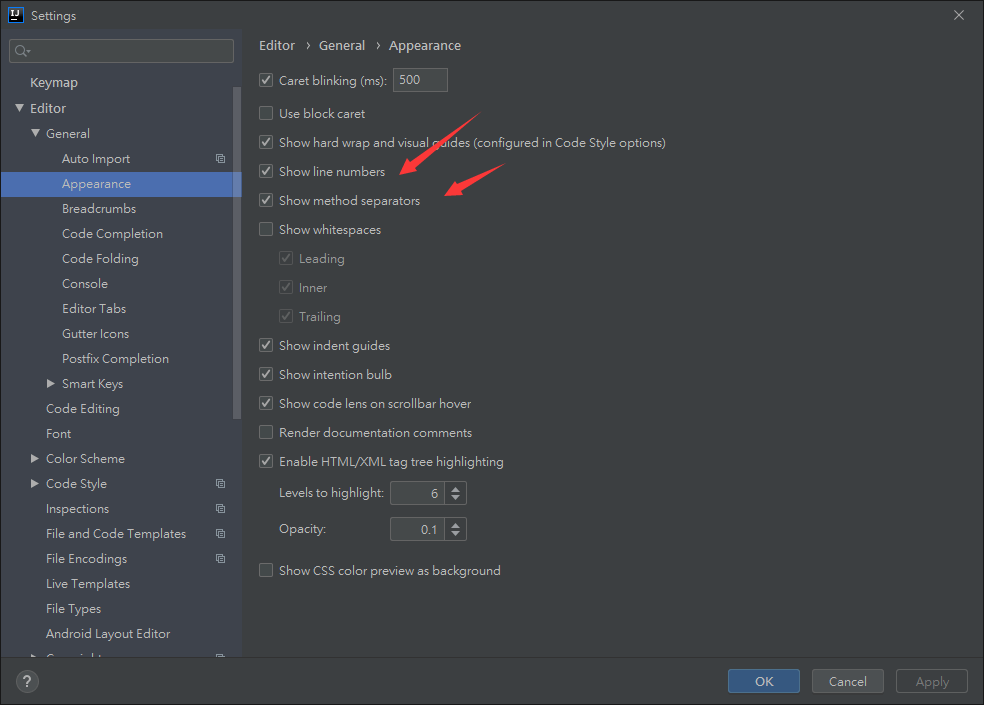Click the IntelliJ logo in title bar
The height and width of the screenshot is (705, 984).
point(16,15)
